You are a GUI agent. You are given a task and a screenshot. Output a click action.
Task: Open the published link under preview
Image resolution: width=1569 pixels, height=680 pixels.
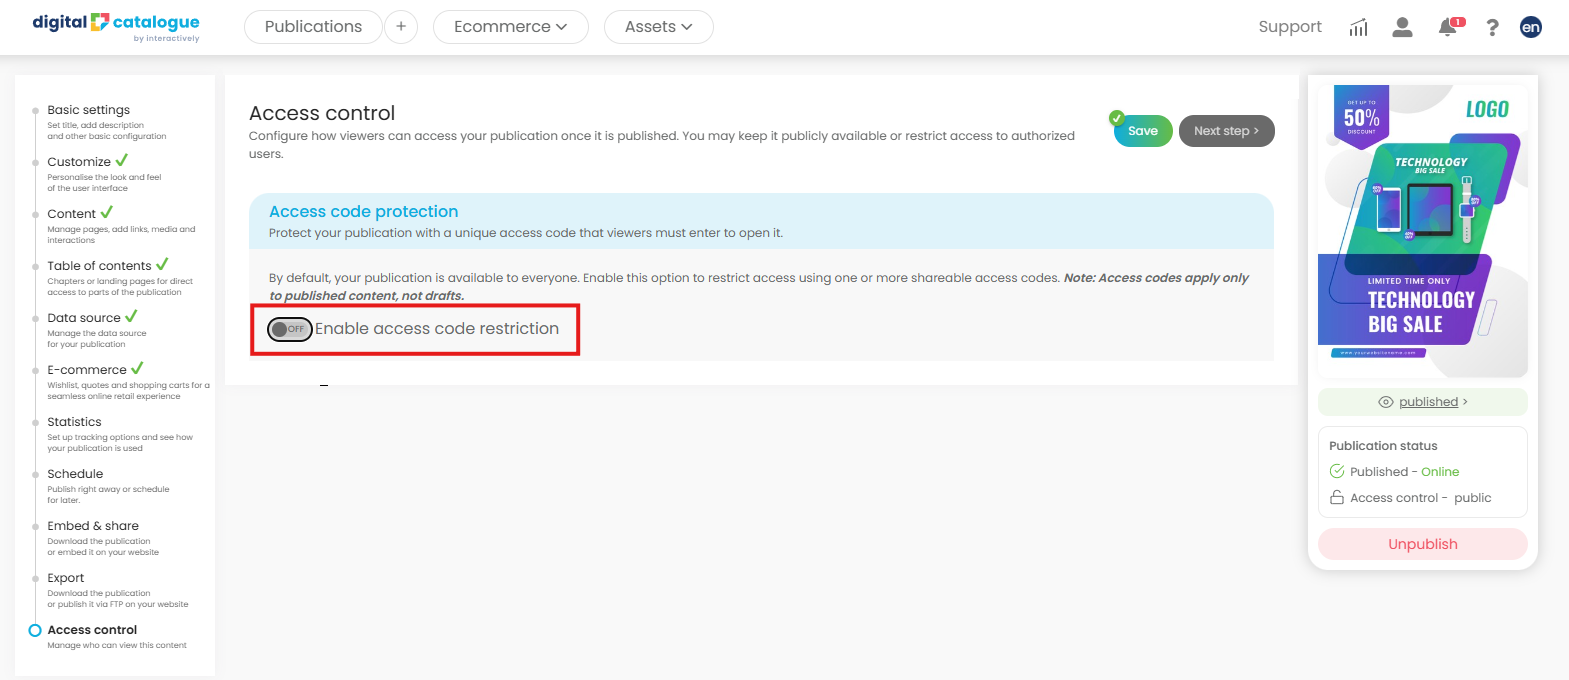click(x=1428, y=402)
